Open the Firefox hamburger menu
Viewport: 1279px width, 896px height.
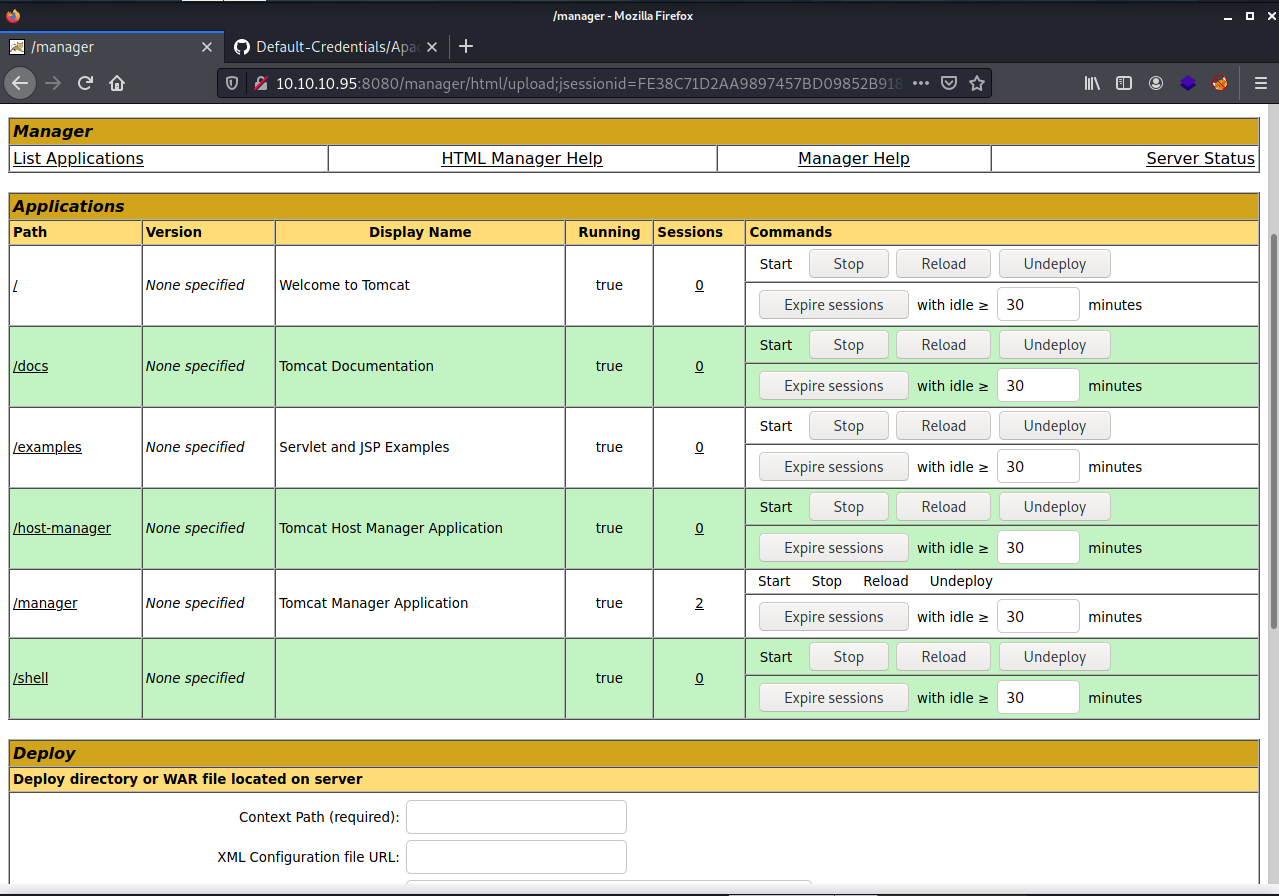click(x=1260, y=83)
